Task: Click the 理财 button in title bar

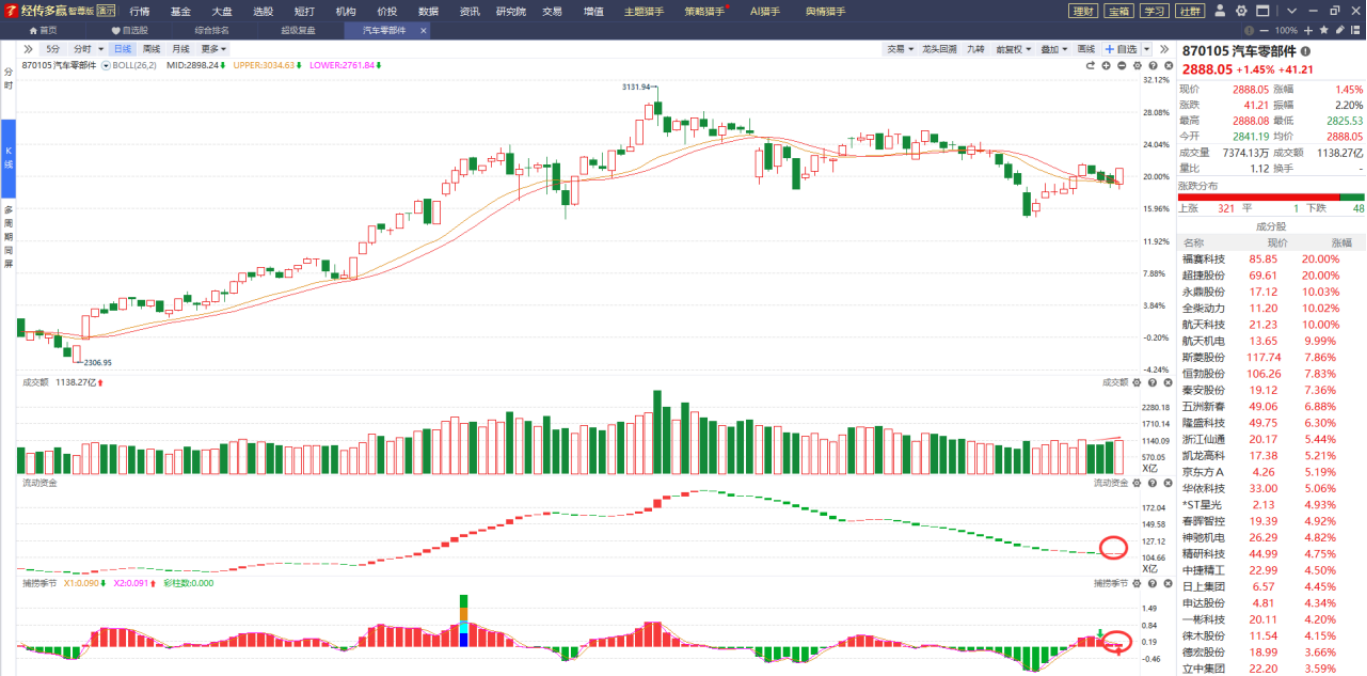Action: (x=1082, y=11)
